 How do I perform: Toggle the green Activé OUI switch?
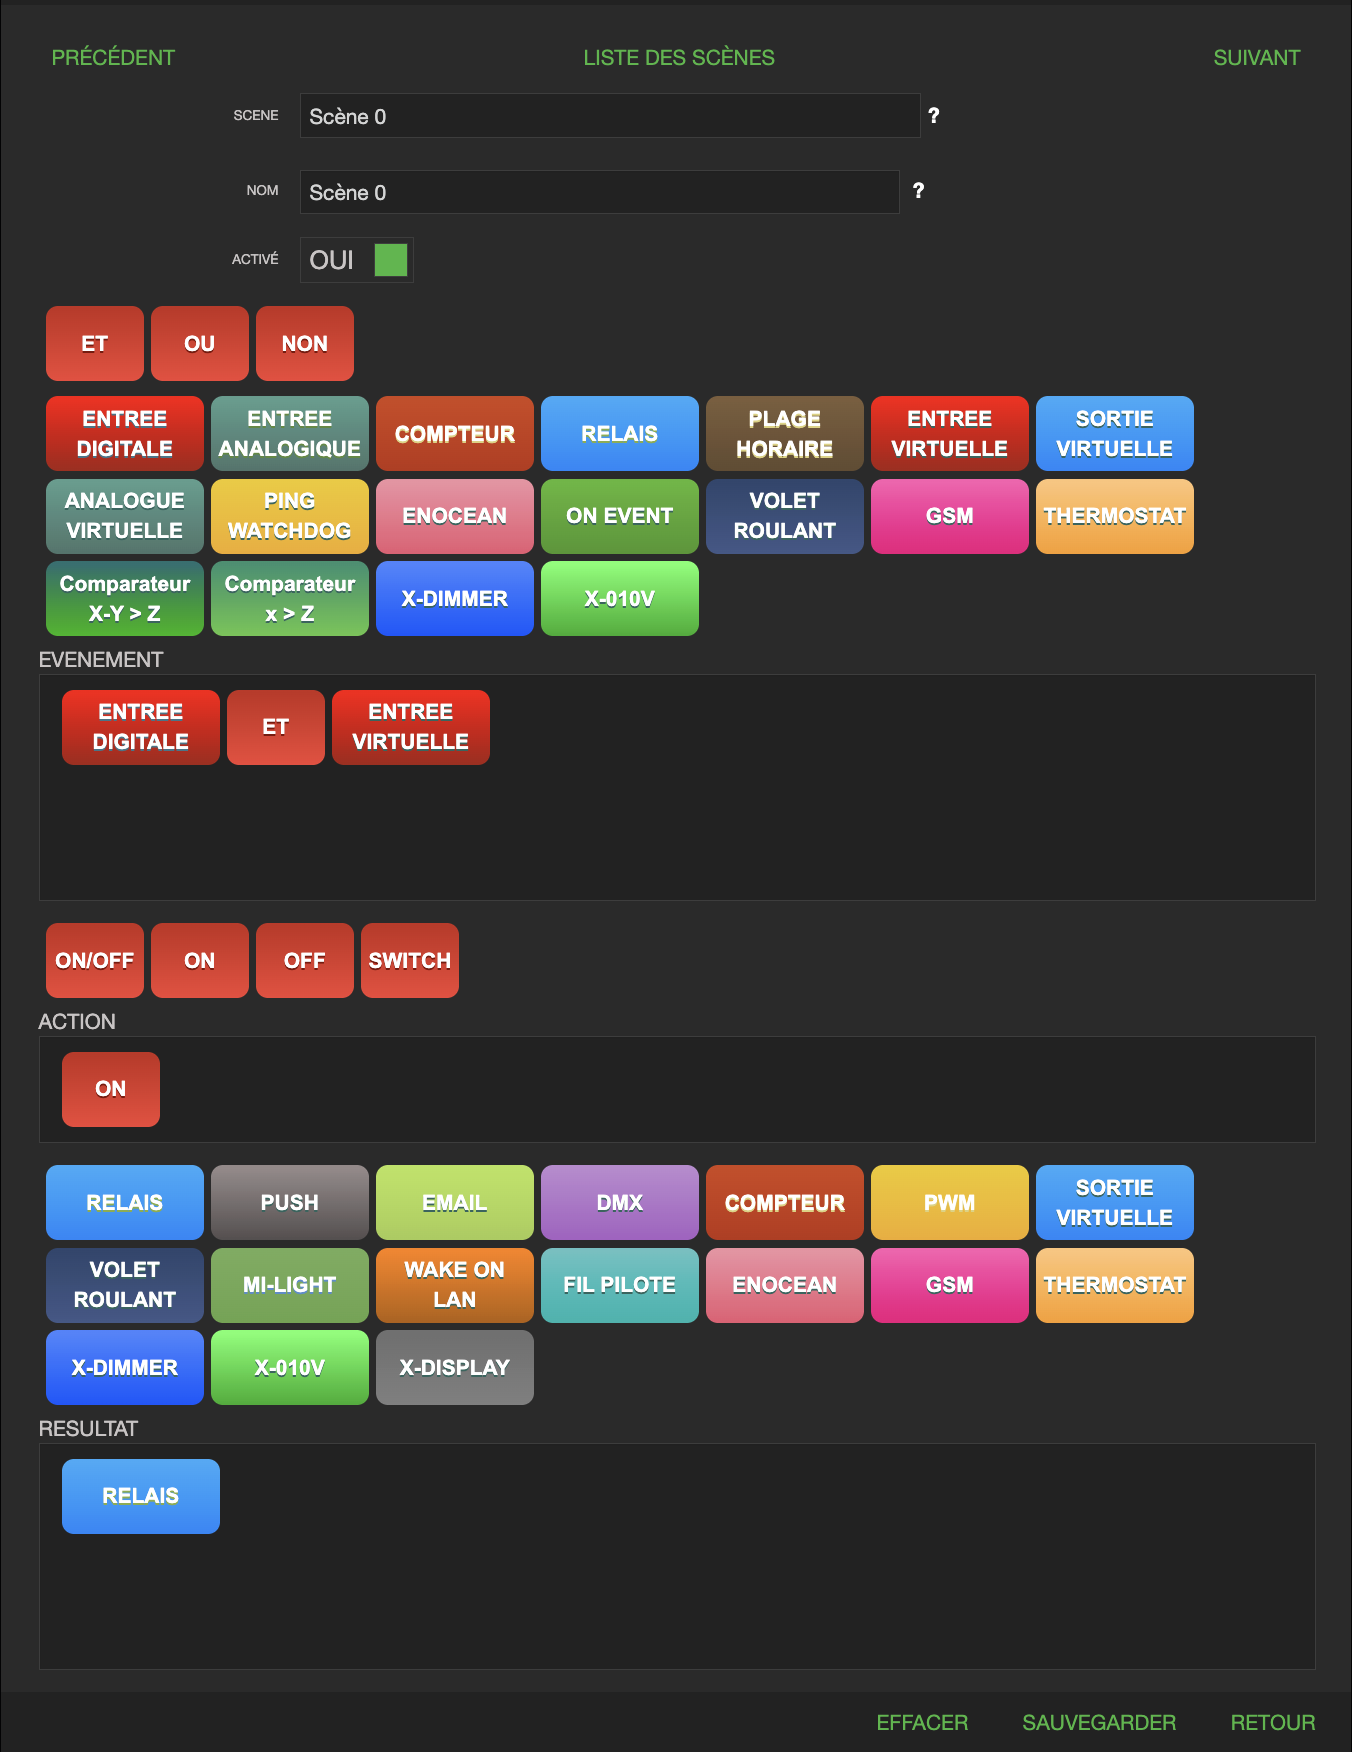point(390,260)
